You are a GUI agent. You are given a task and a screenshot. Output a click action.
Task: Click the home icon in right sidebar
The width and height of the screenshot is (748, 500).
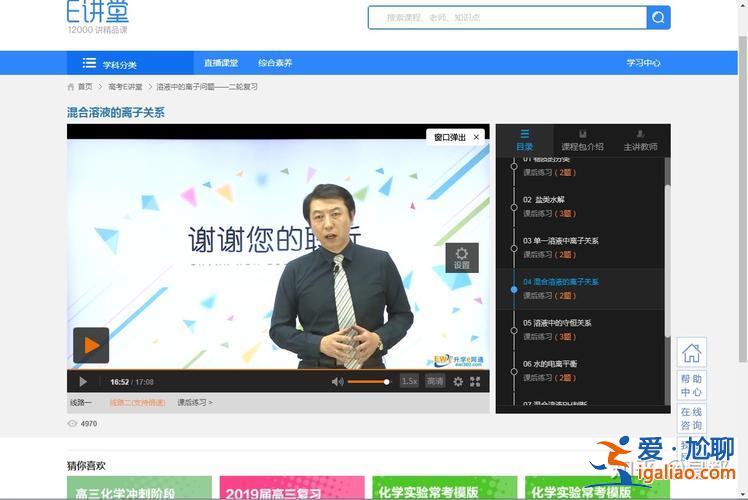[x=691, y=353]
